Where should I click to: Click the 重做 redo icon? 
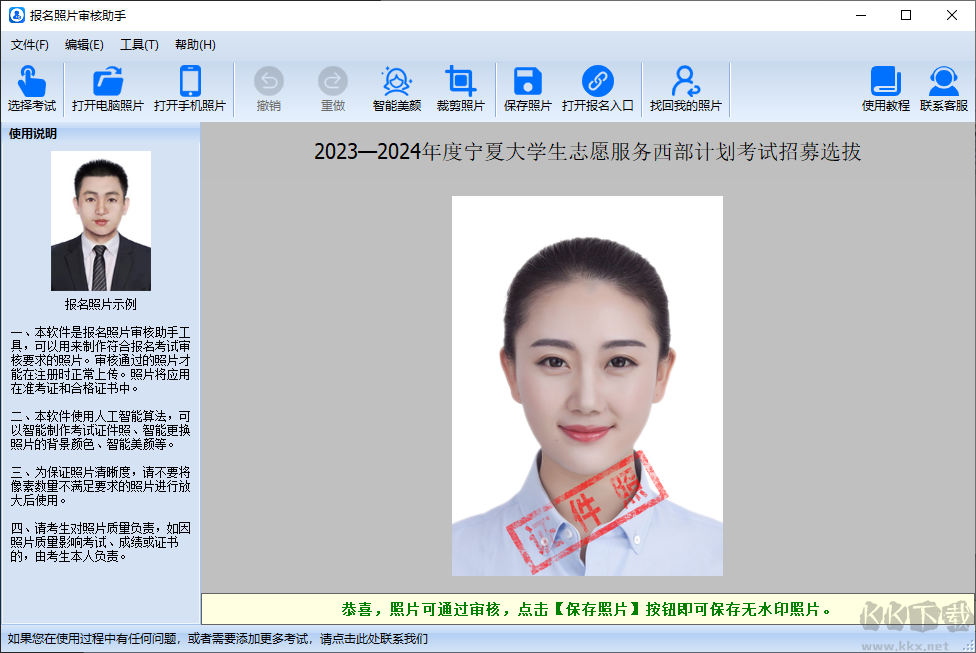pyautogui.click(x=332, y=89)
